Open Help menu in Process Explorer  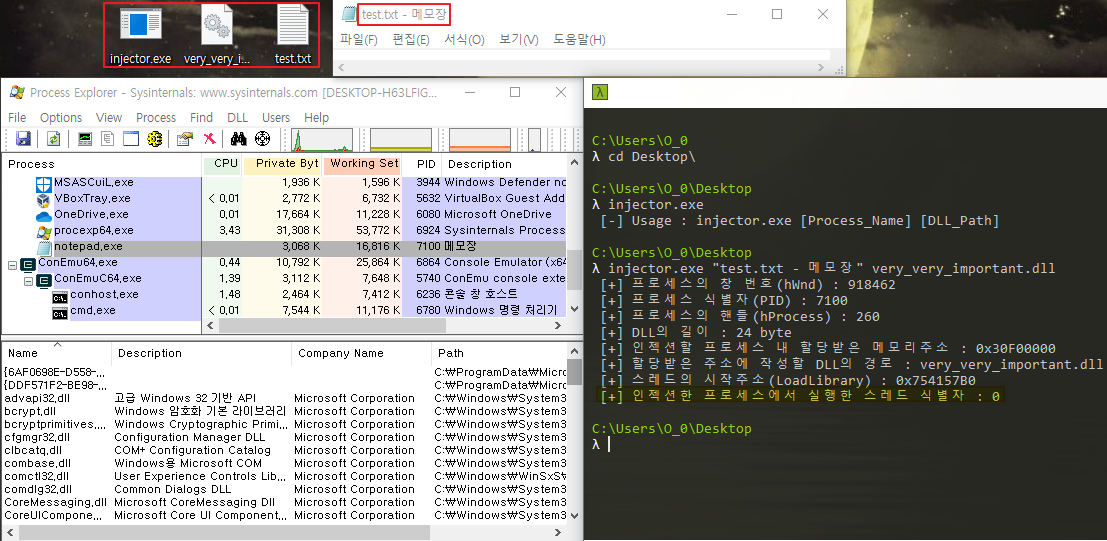pos(316,117)
